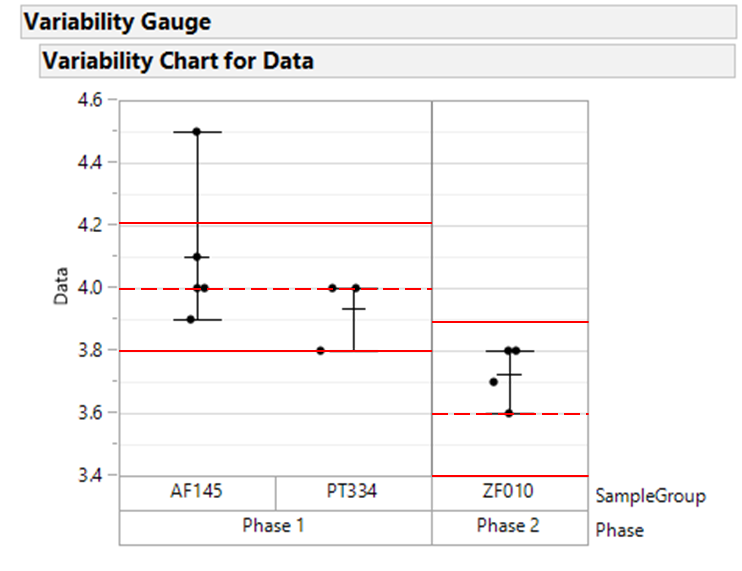
Task: Click the 3.8 data point in PT334
Action: pos(320,351)
